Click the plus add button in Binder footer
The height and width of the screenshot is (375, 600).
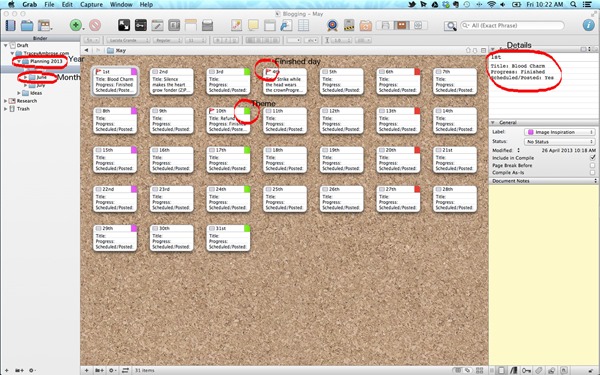point(6,370)
